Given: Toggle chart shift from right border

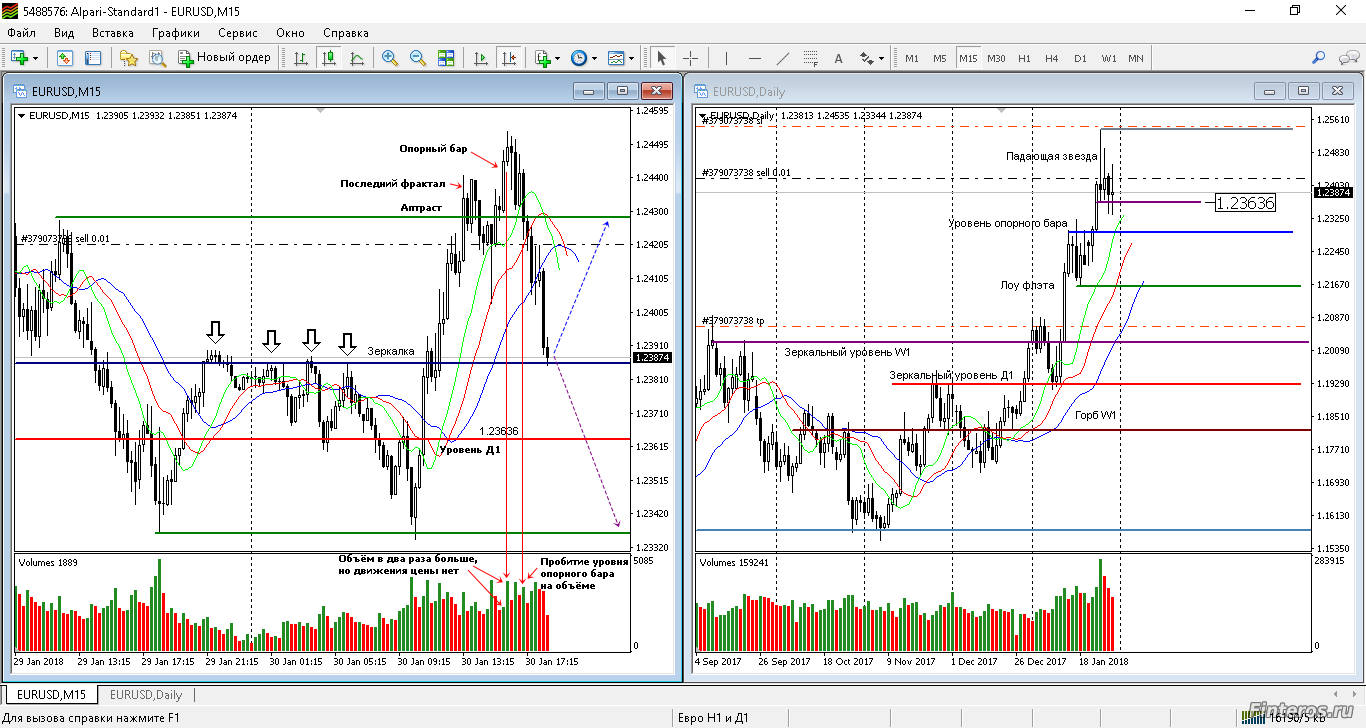Looking at the screenshot, I should [x=509, y=58].
